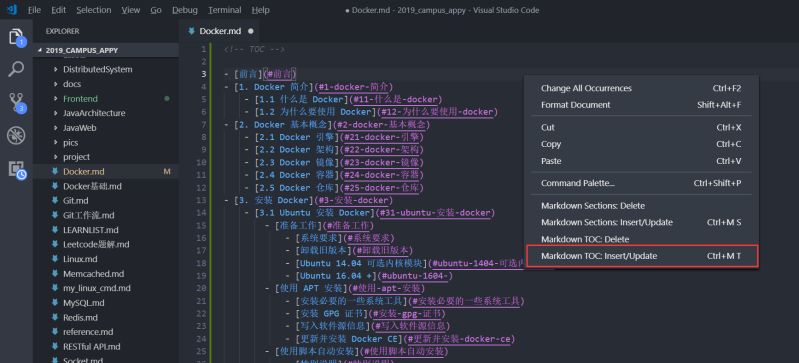Click the markdown icon beside Redis.md
This screenshot has height=363, width=799.
tap(55, 318)
